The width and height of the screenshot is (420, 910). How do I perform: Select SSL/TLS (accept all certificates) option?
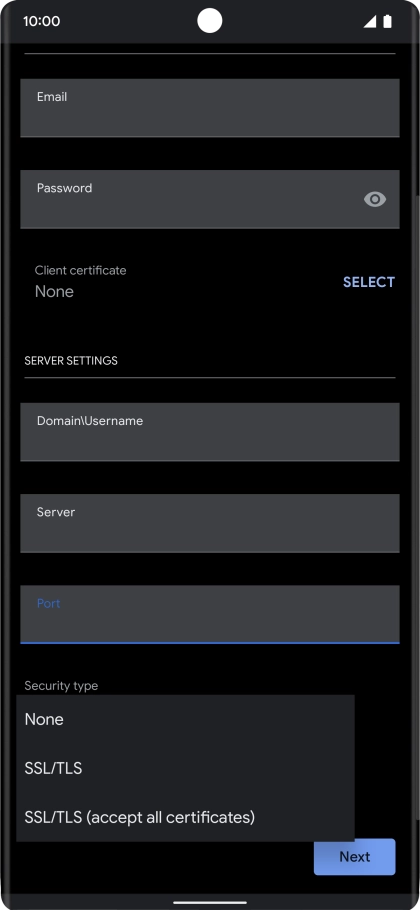pyautogui.click(x=185, y=817)
